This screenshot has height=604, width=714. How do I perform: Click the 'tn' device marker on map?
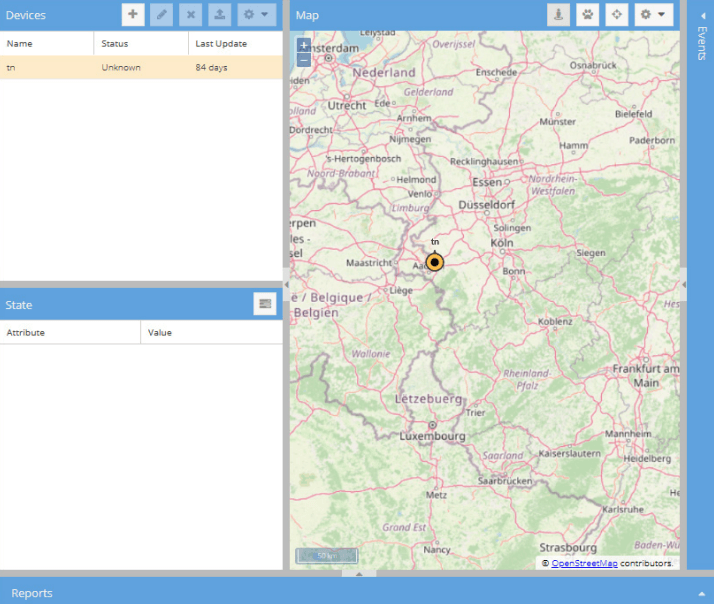coord(434,262)
